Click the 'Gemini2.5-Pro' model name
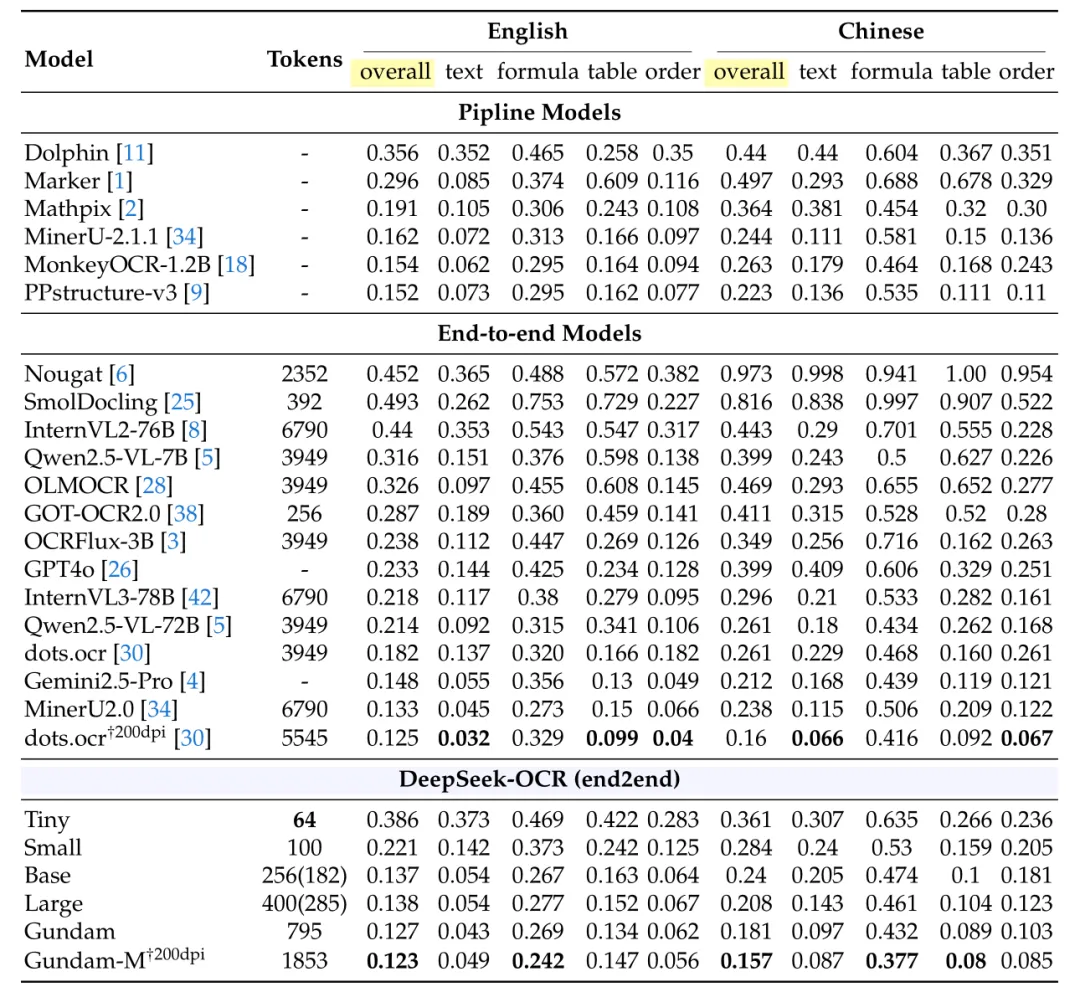This screenshot has width=1080, height=992. (x=98, y=681)
